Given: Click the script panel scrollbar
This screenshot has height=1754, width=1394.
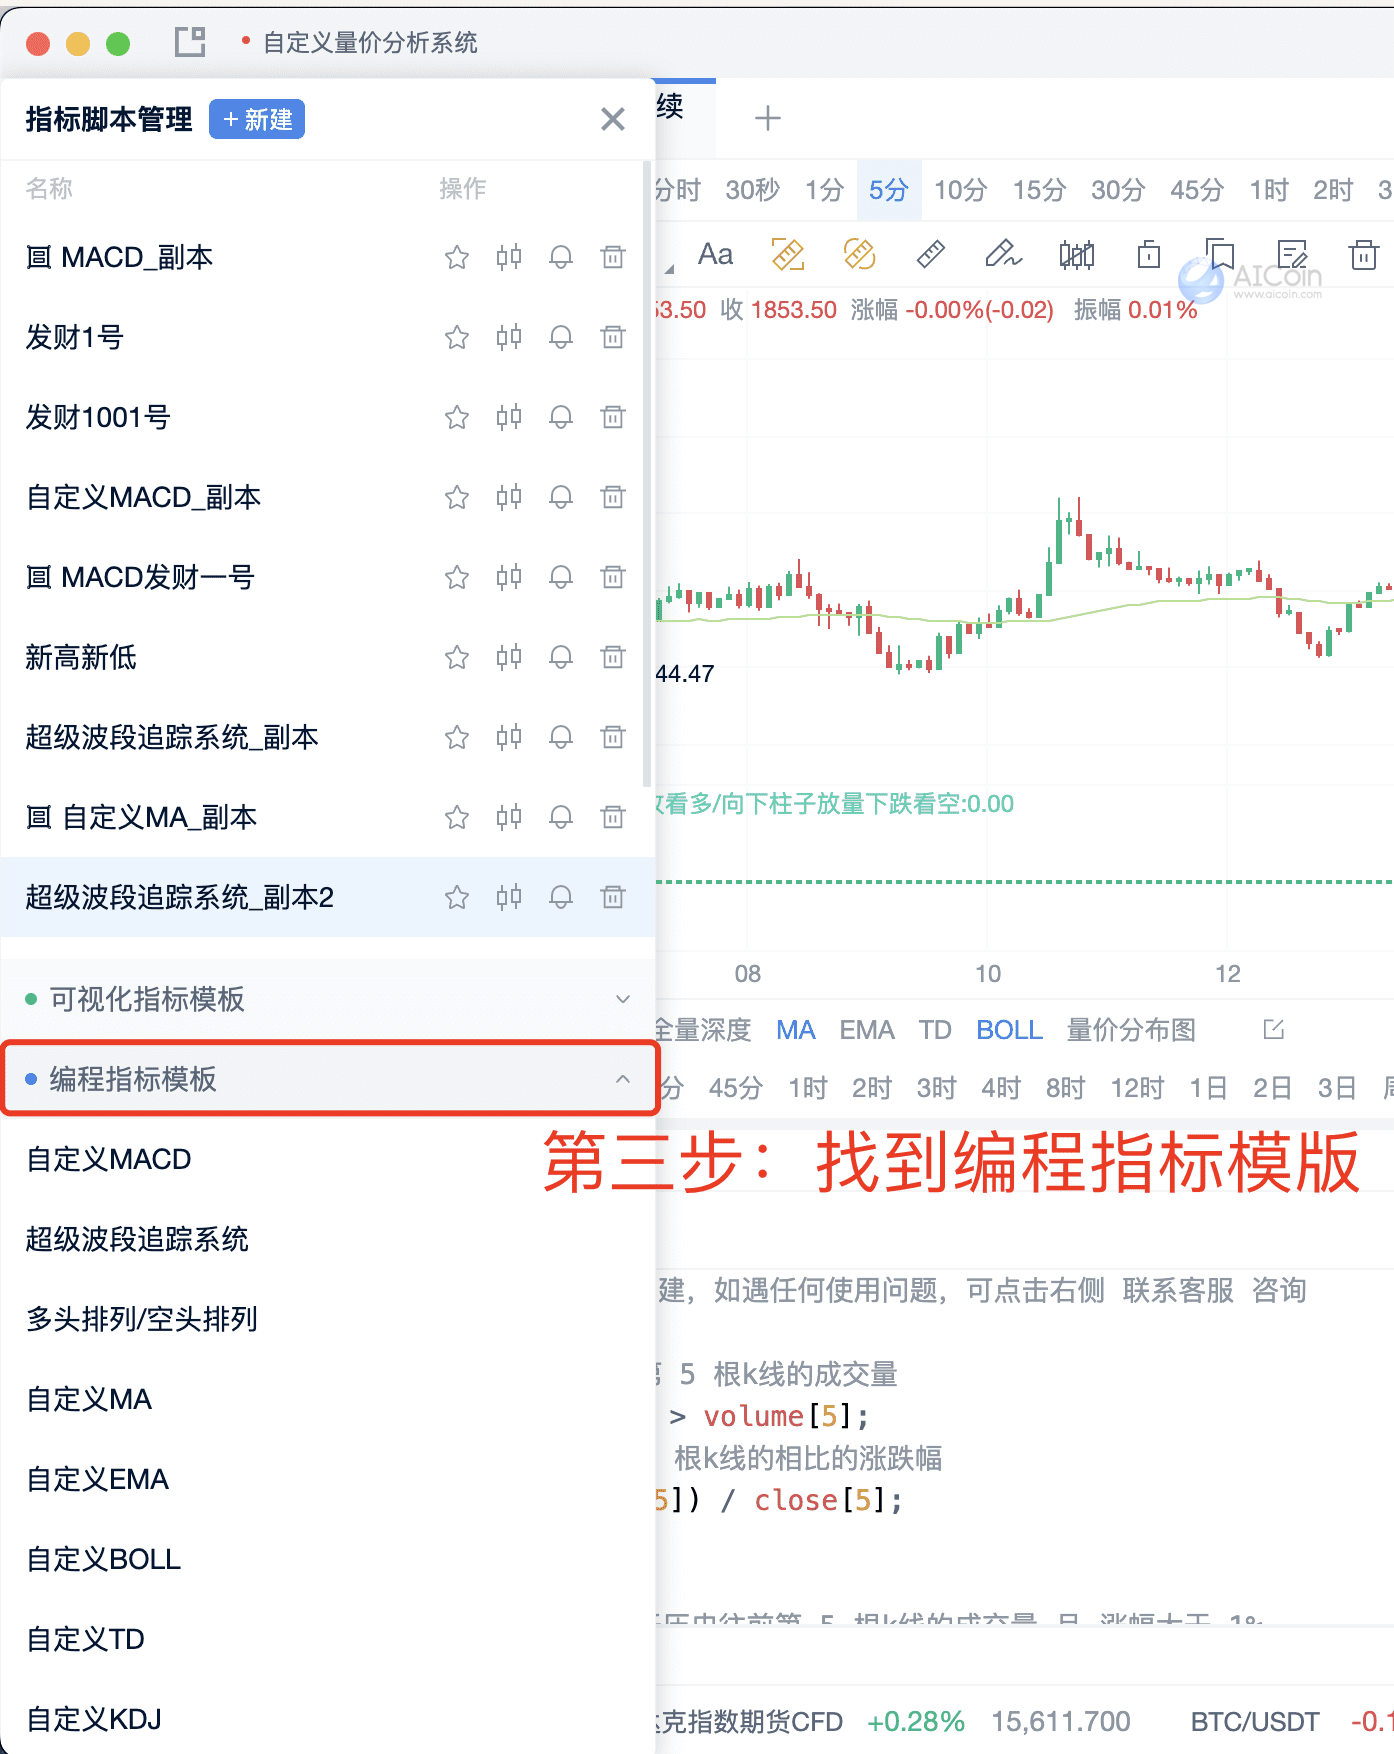Looking at the screenshot, I should (x=647, y=475).
